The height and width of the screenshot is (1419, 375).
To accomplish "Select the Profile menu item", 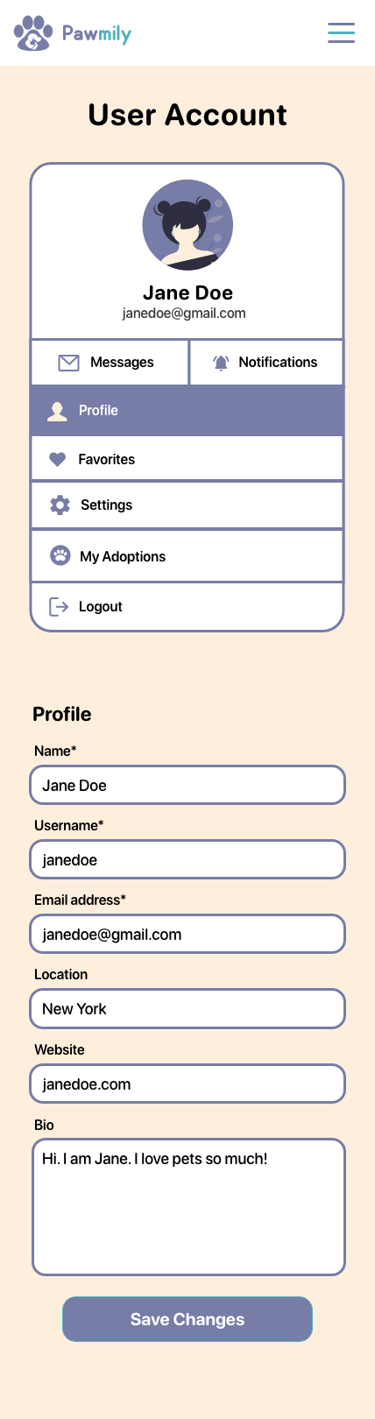I will [187, 411].
